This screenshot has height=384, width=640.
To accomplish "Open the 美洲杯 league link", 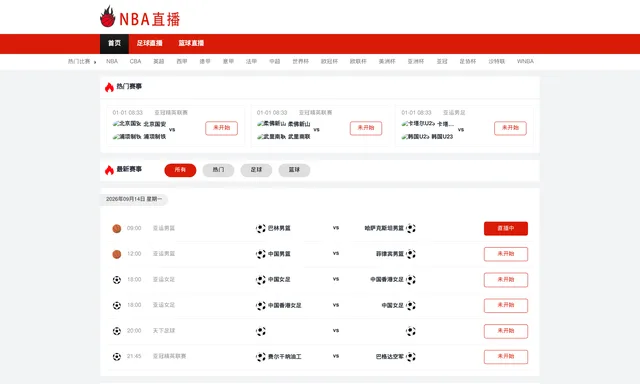I will [387, 61].
